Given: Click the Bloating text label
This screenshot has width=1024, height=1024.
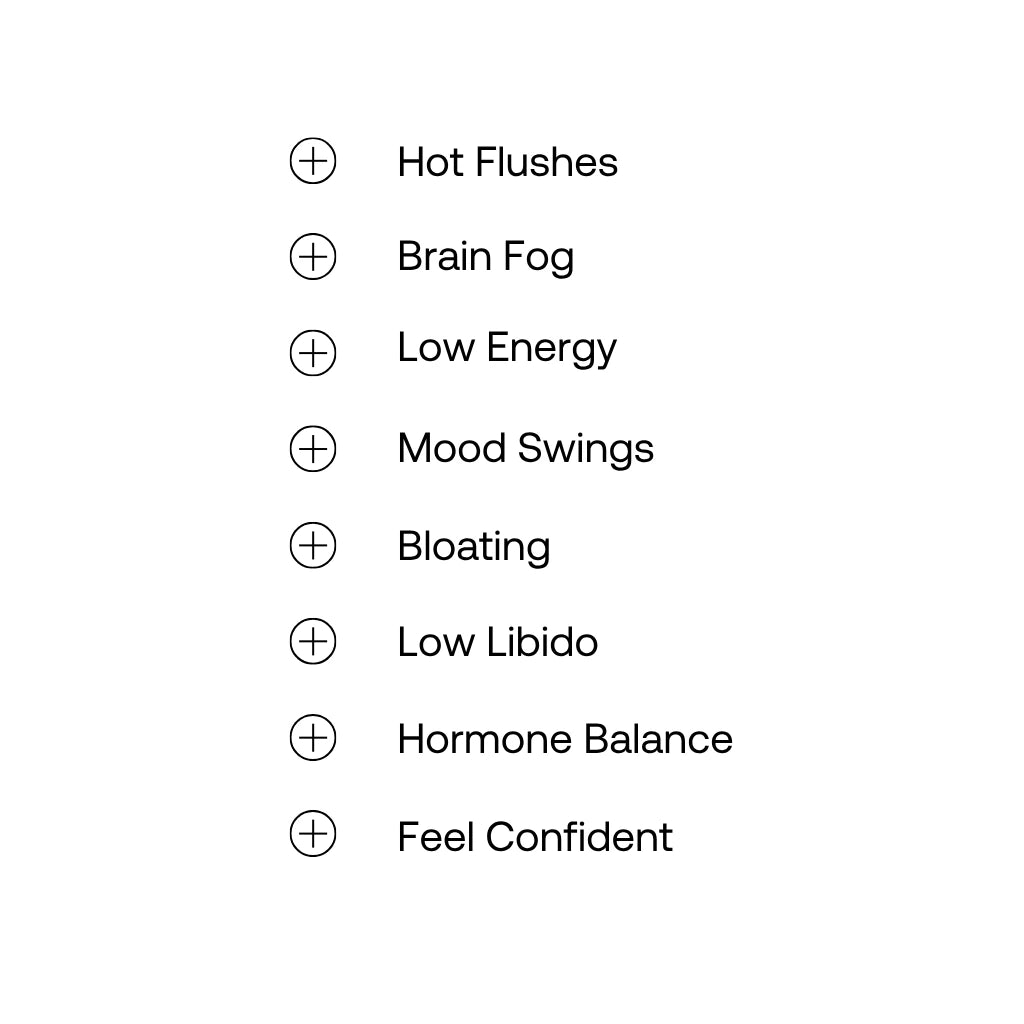Looking at the screenshot, I should click(474, 547).
